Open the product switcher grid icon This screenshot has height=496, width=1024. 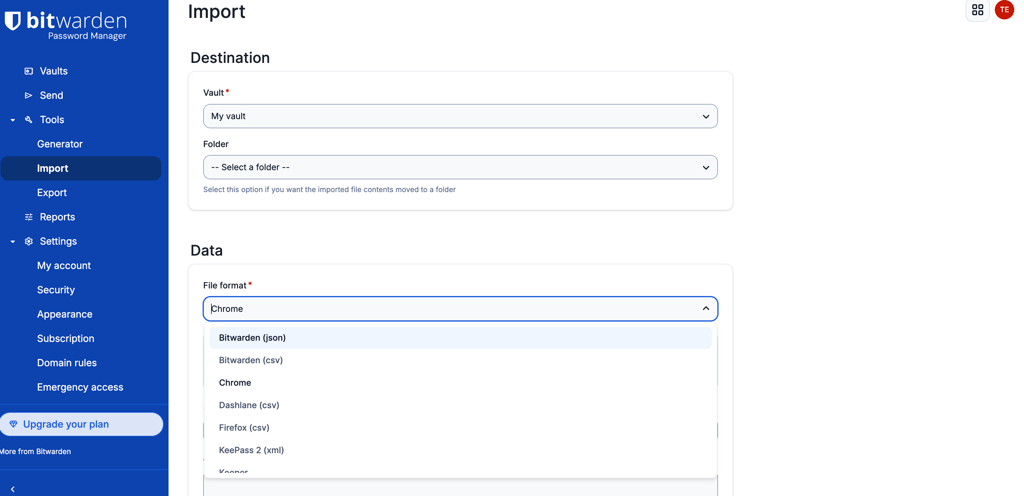pos(978,10)
